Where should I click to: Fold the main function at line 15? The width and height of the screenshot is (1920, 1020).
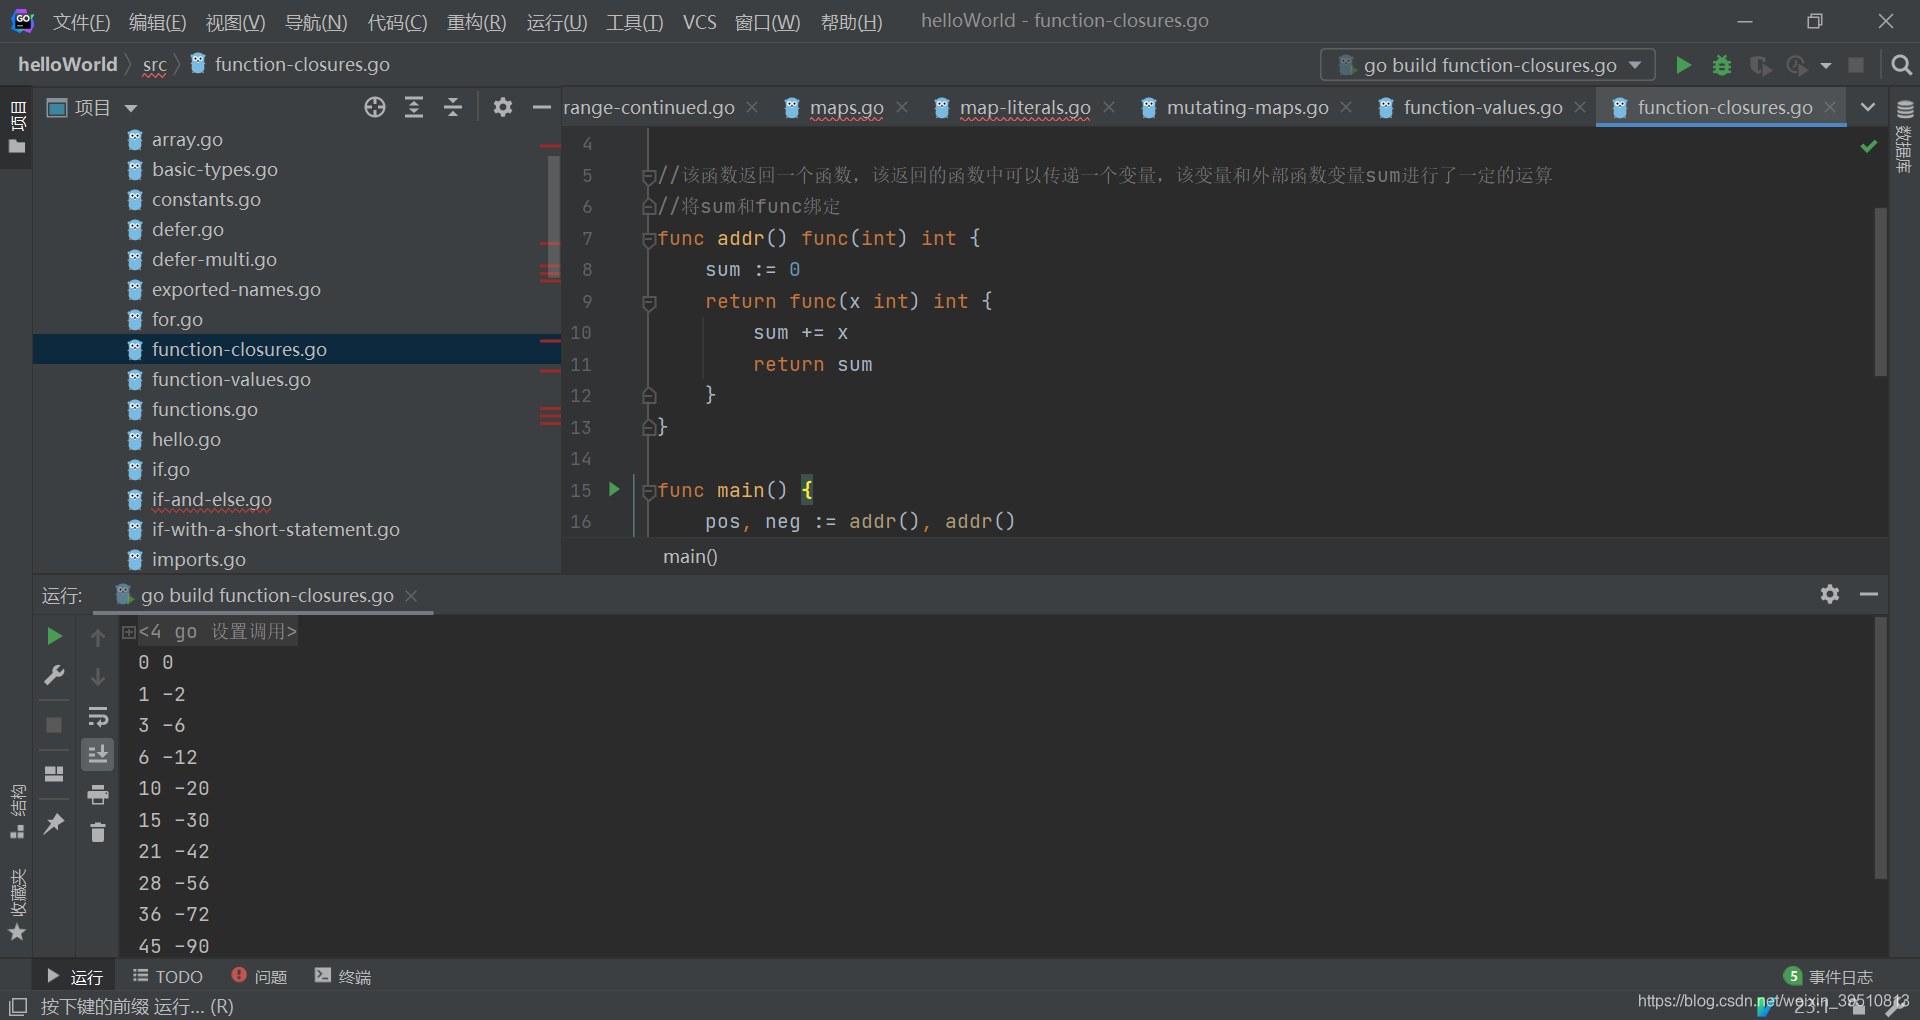pyautogui.click(x=649, y=491)
